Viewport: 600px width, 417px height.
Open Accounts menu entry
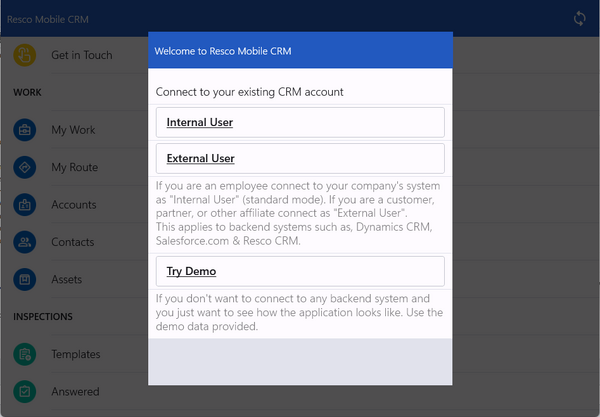pos(74,205)
